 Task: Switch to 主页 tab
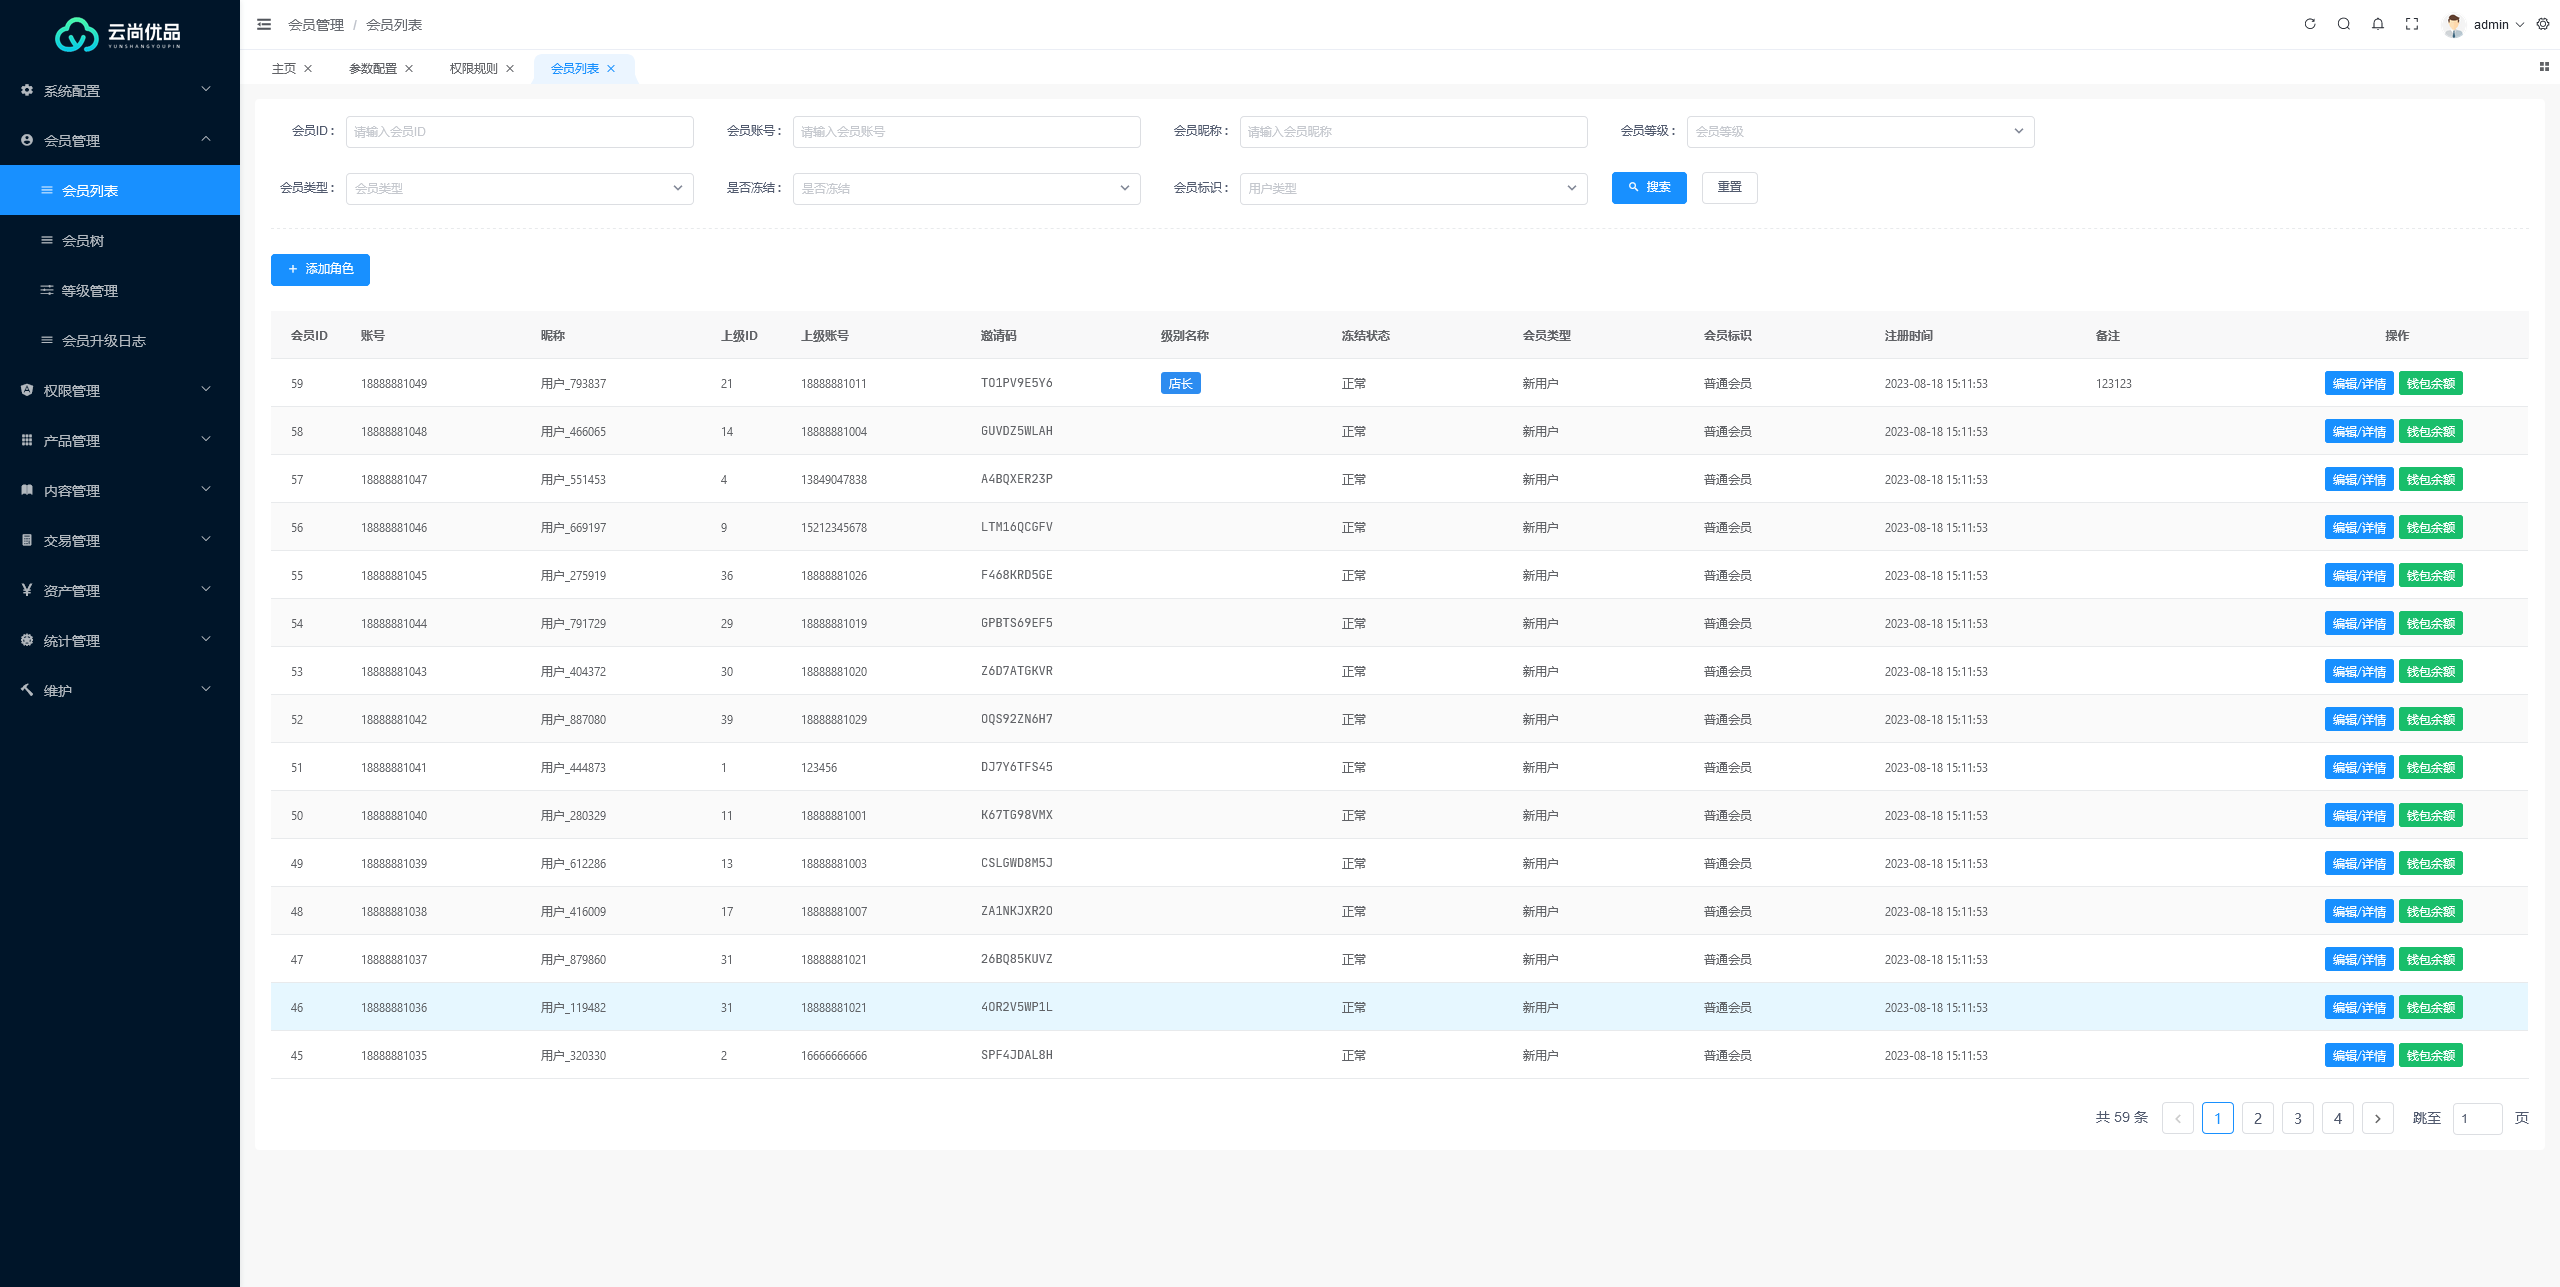[283, 68]
